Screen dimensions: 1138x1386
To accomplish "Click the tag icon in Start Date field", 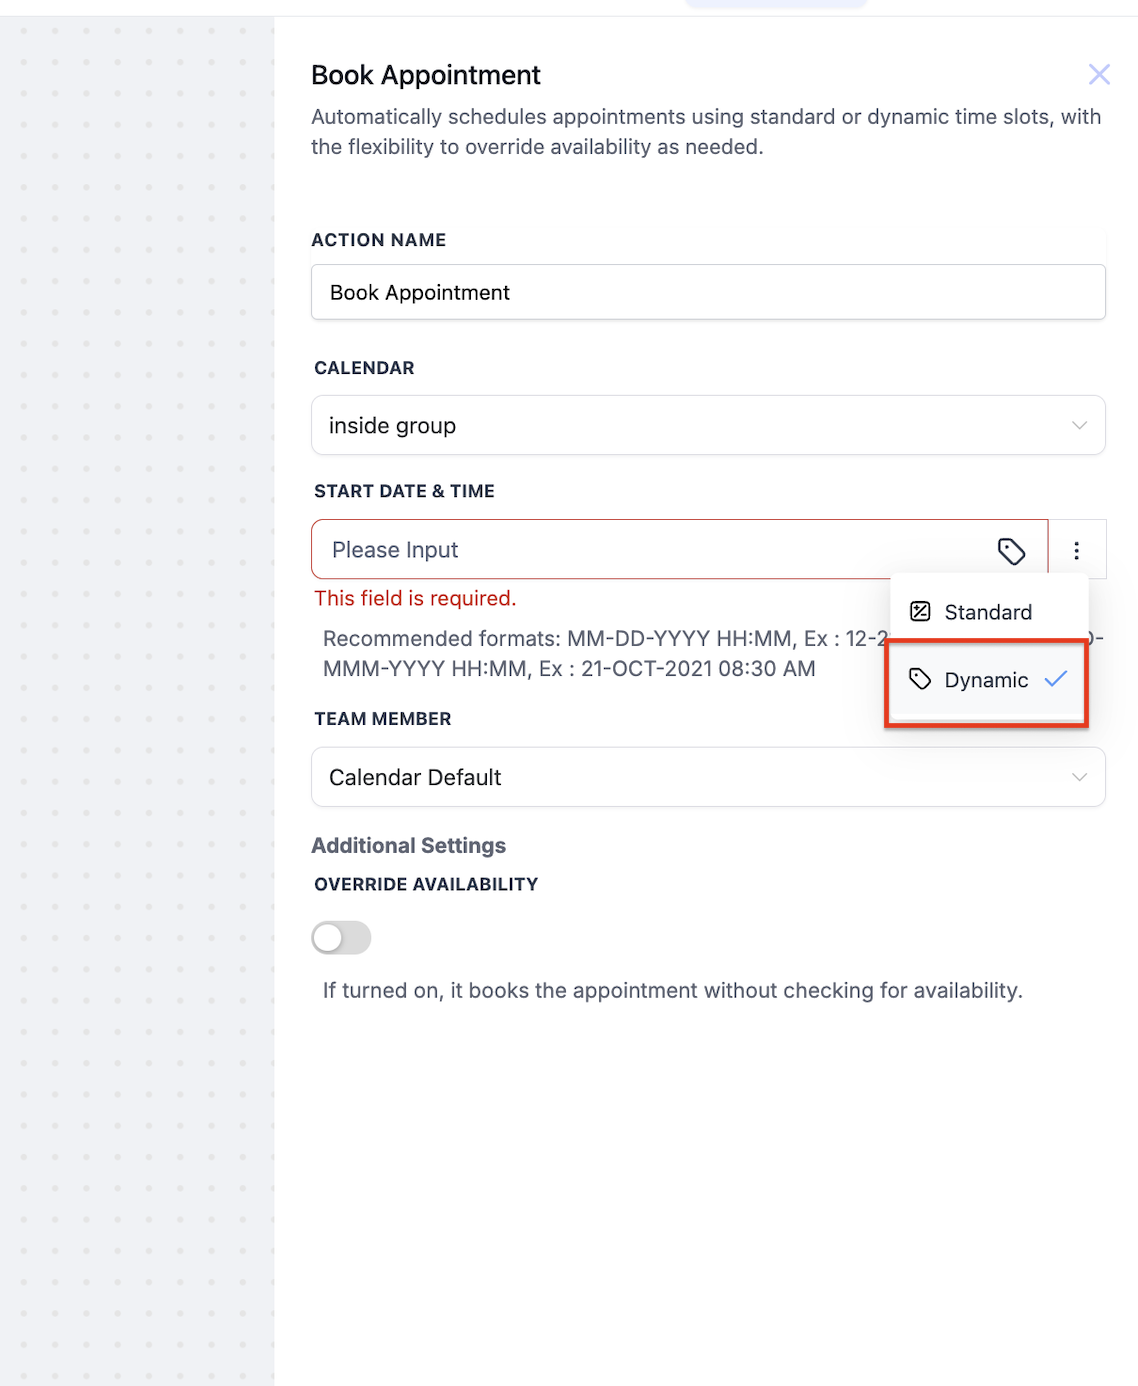I will click(x=1011, y=551).
